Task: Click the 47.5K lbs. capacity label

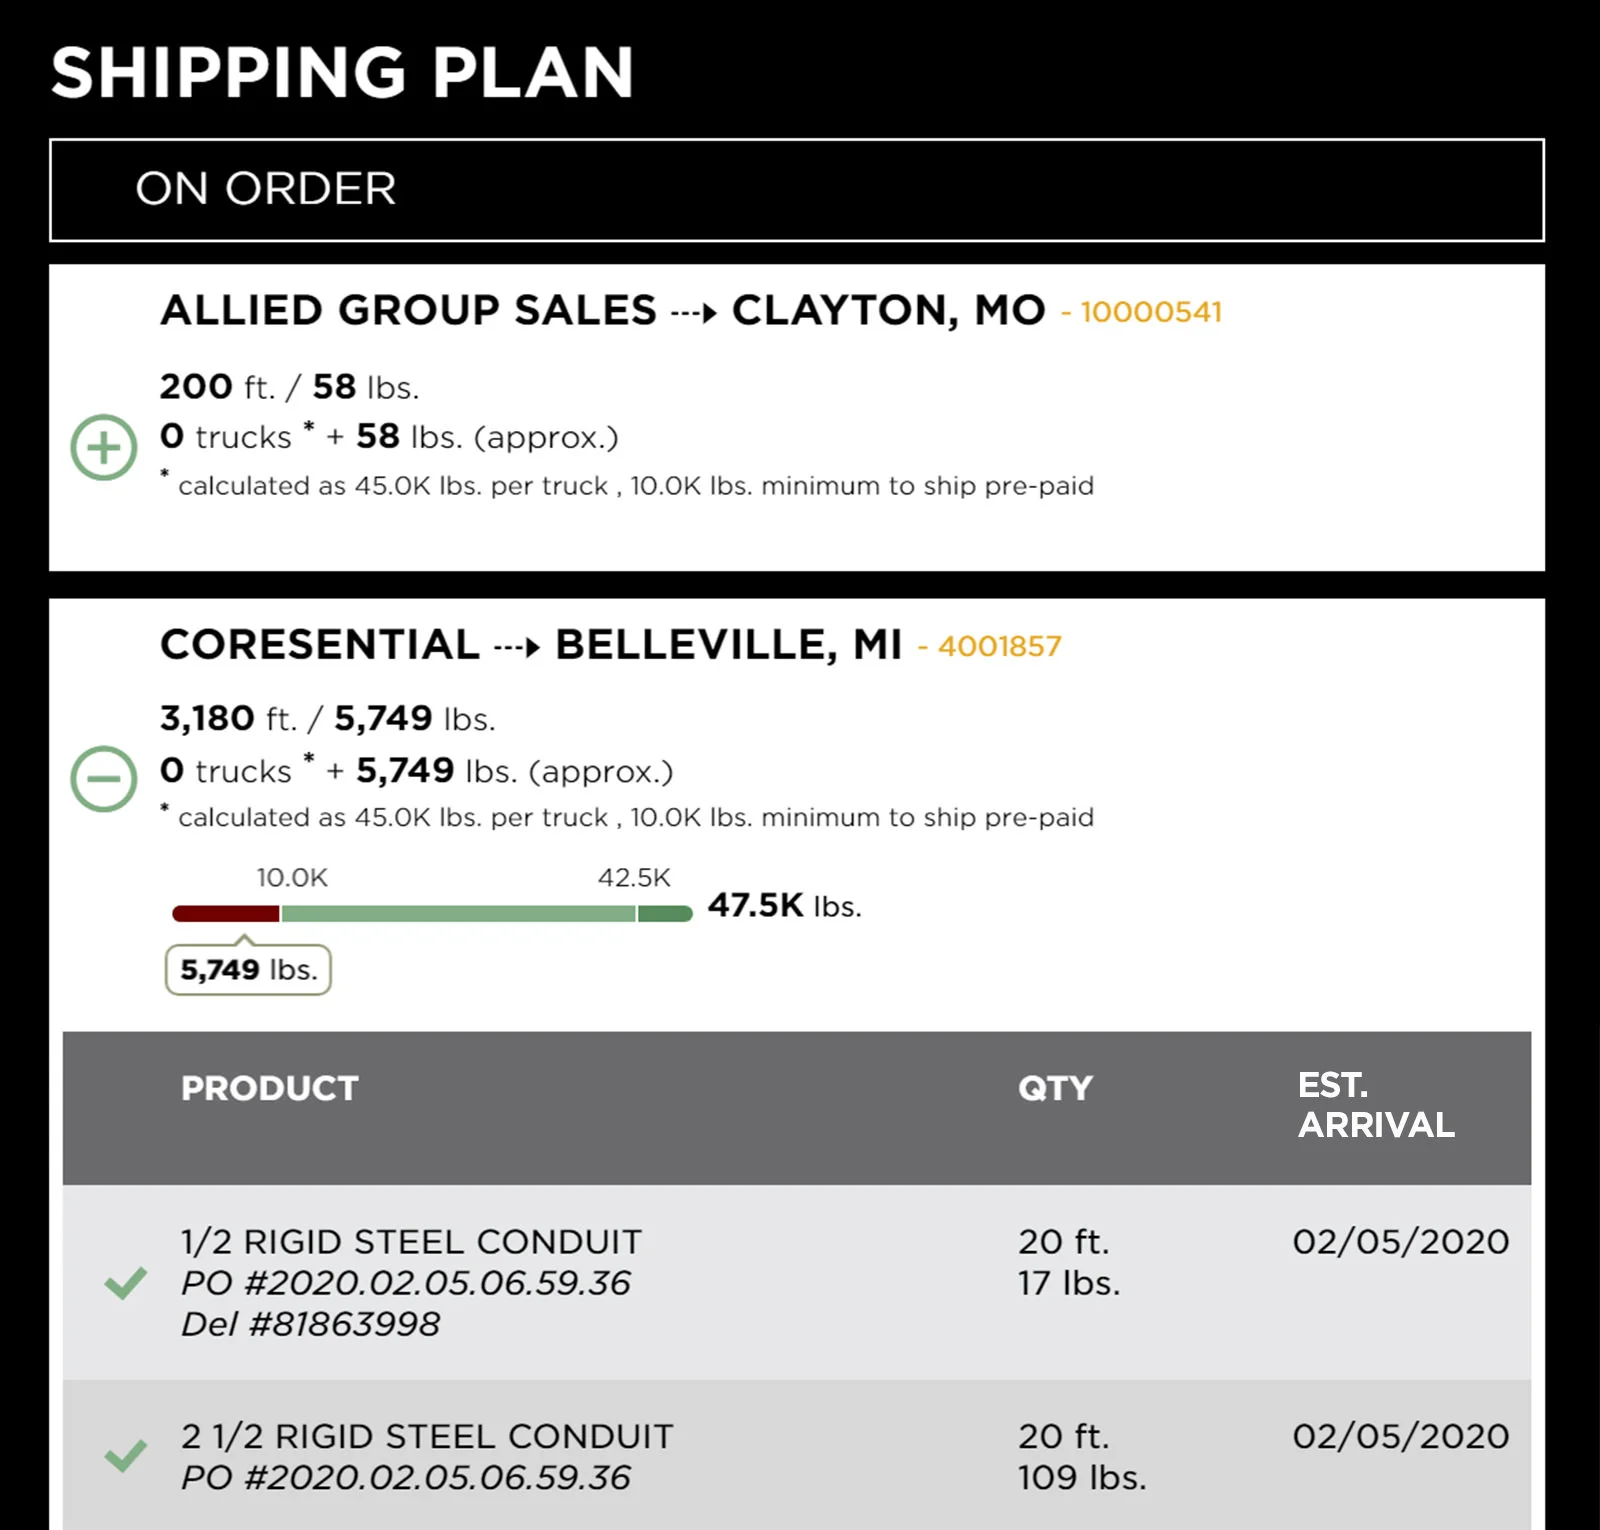Action: 784,905
